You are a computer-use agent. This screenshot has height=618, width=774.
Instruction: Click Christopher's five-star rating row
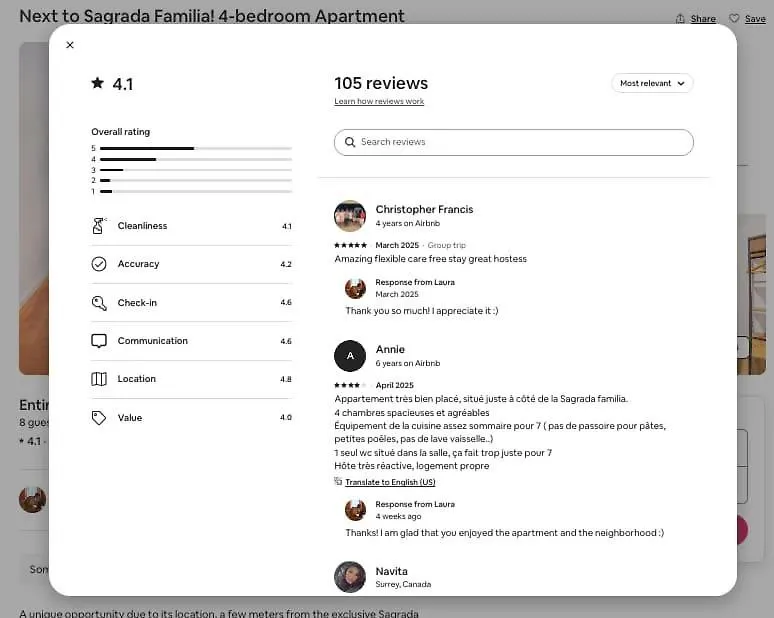[x=350, y=245]
